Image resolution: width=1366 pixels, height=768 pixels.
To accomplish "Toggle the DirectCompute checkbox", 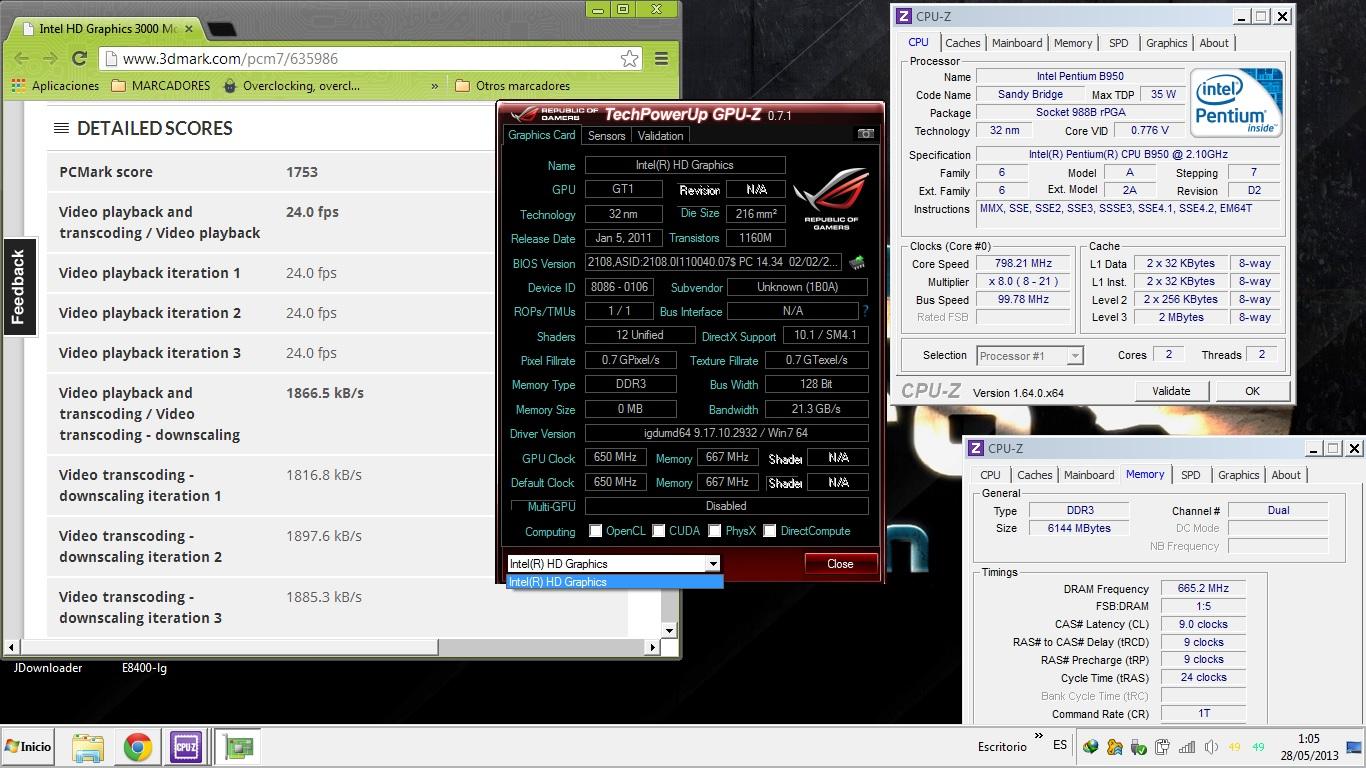I will [770, 531].
